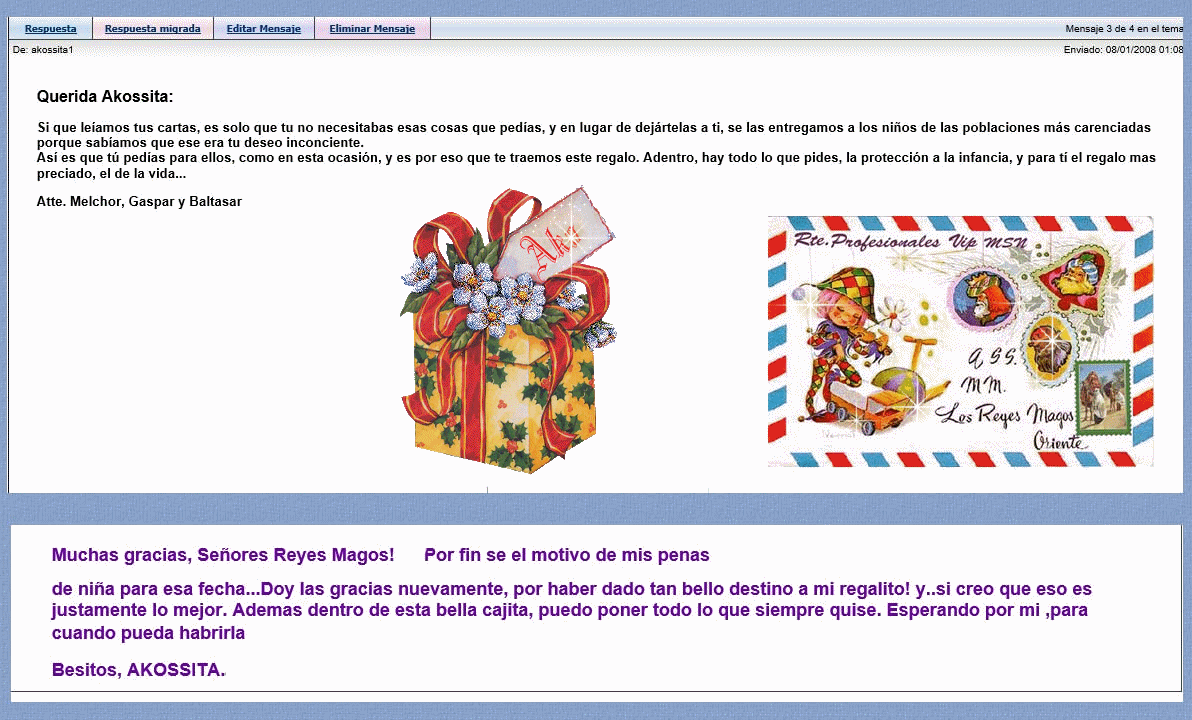
Task: Select the Respuesta migrada tab
Action: click(152, 29)
